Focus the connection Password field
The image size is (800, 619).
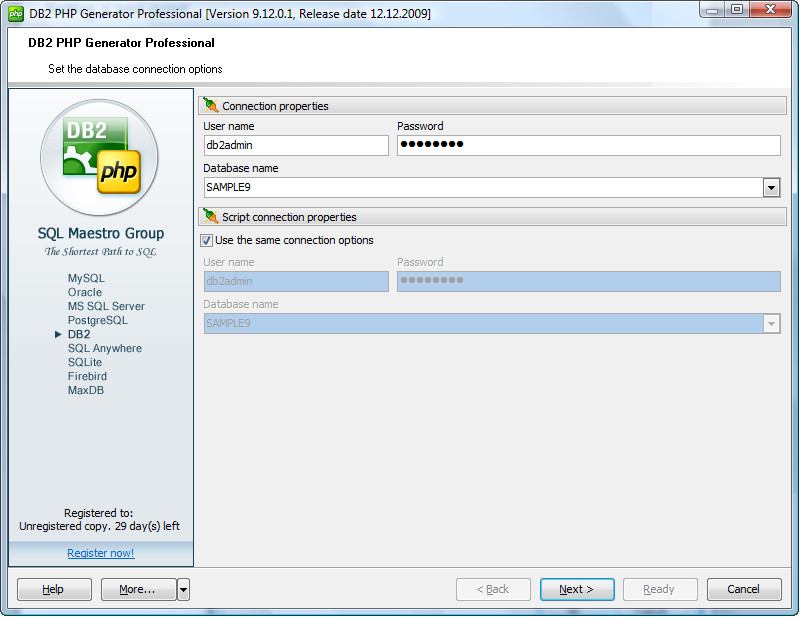[589, 145]
